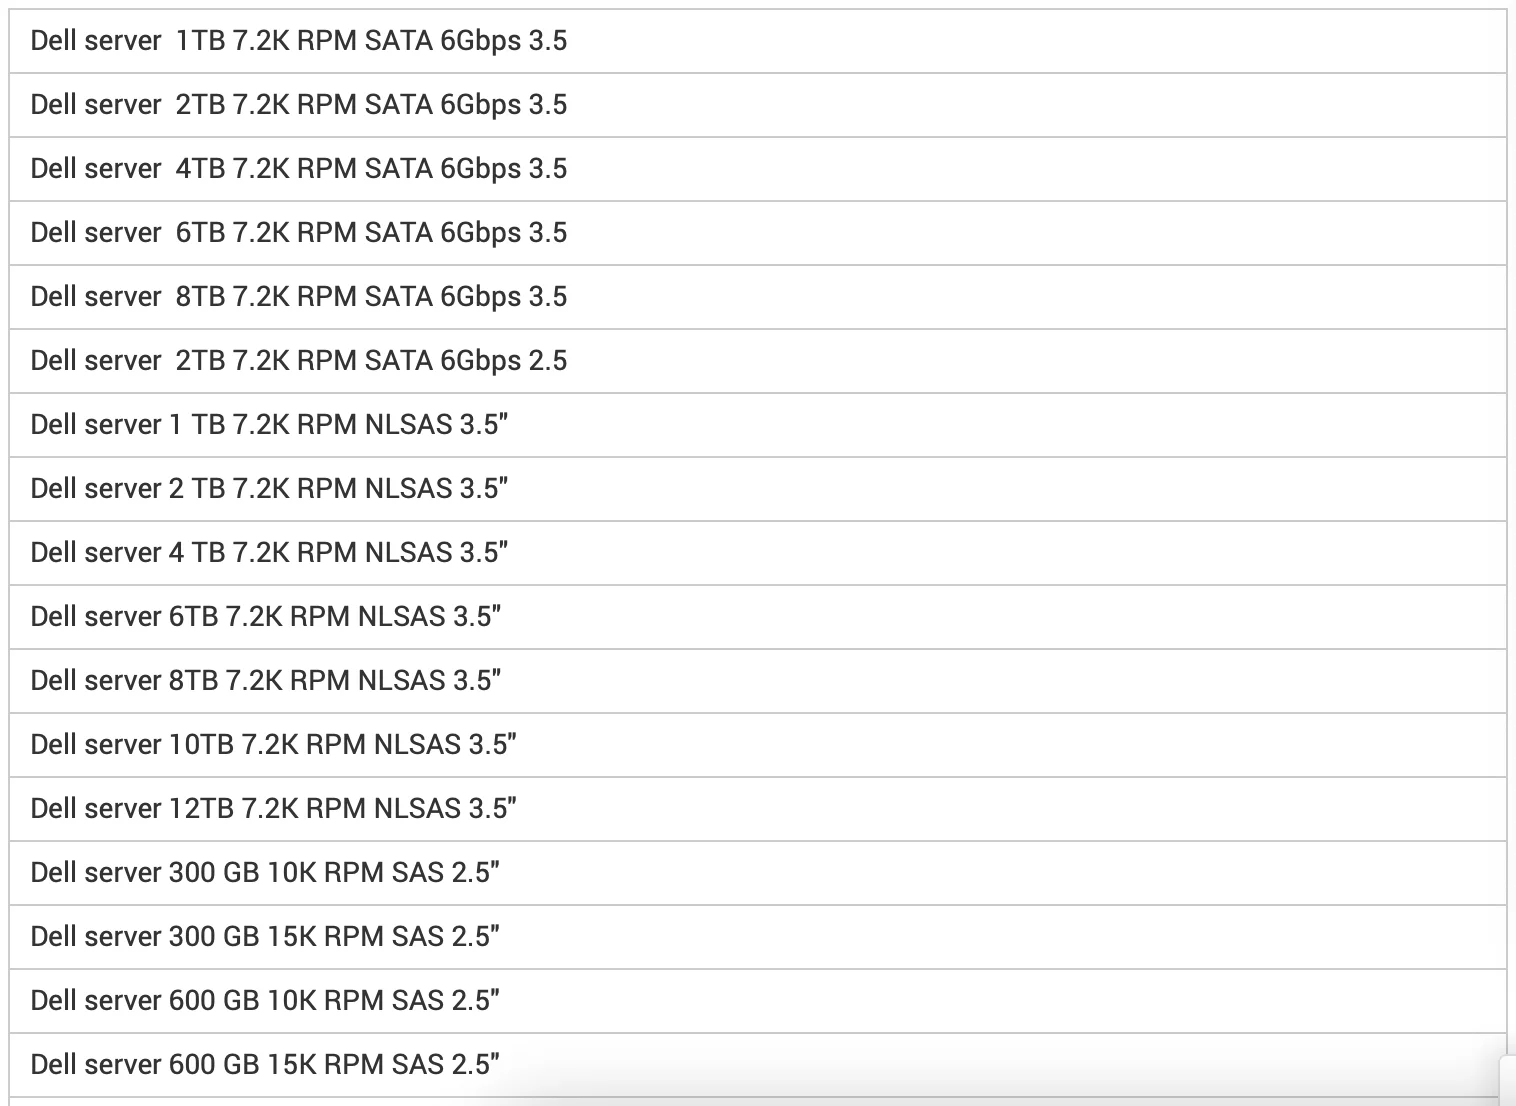Screen dimensions: 1516x1106
Task: Choose the only 2.5-size SATA drive entry
Action: click(x=298, y=361)
